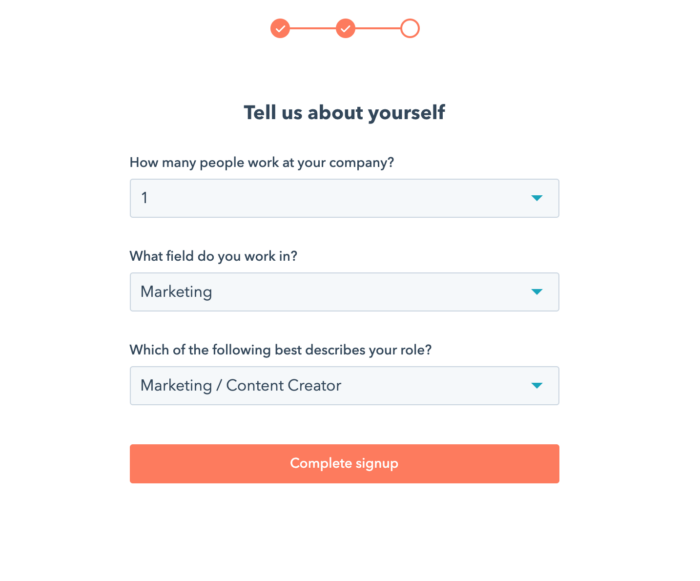The image size is (700, 581).
Task: Click the selected 'Marketing' field value
Action: pyautogui.click(x=176, y=292)
